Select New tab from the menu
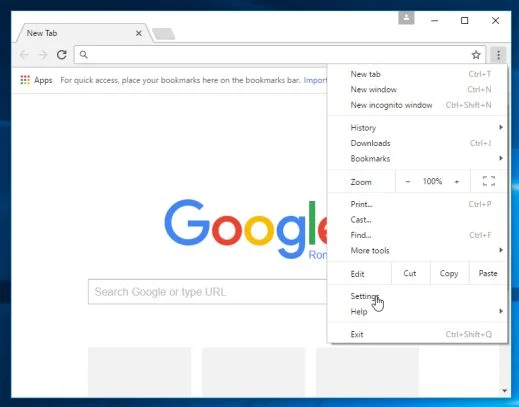Screen dimensions: 519x407 coord(417,74)
